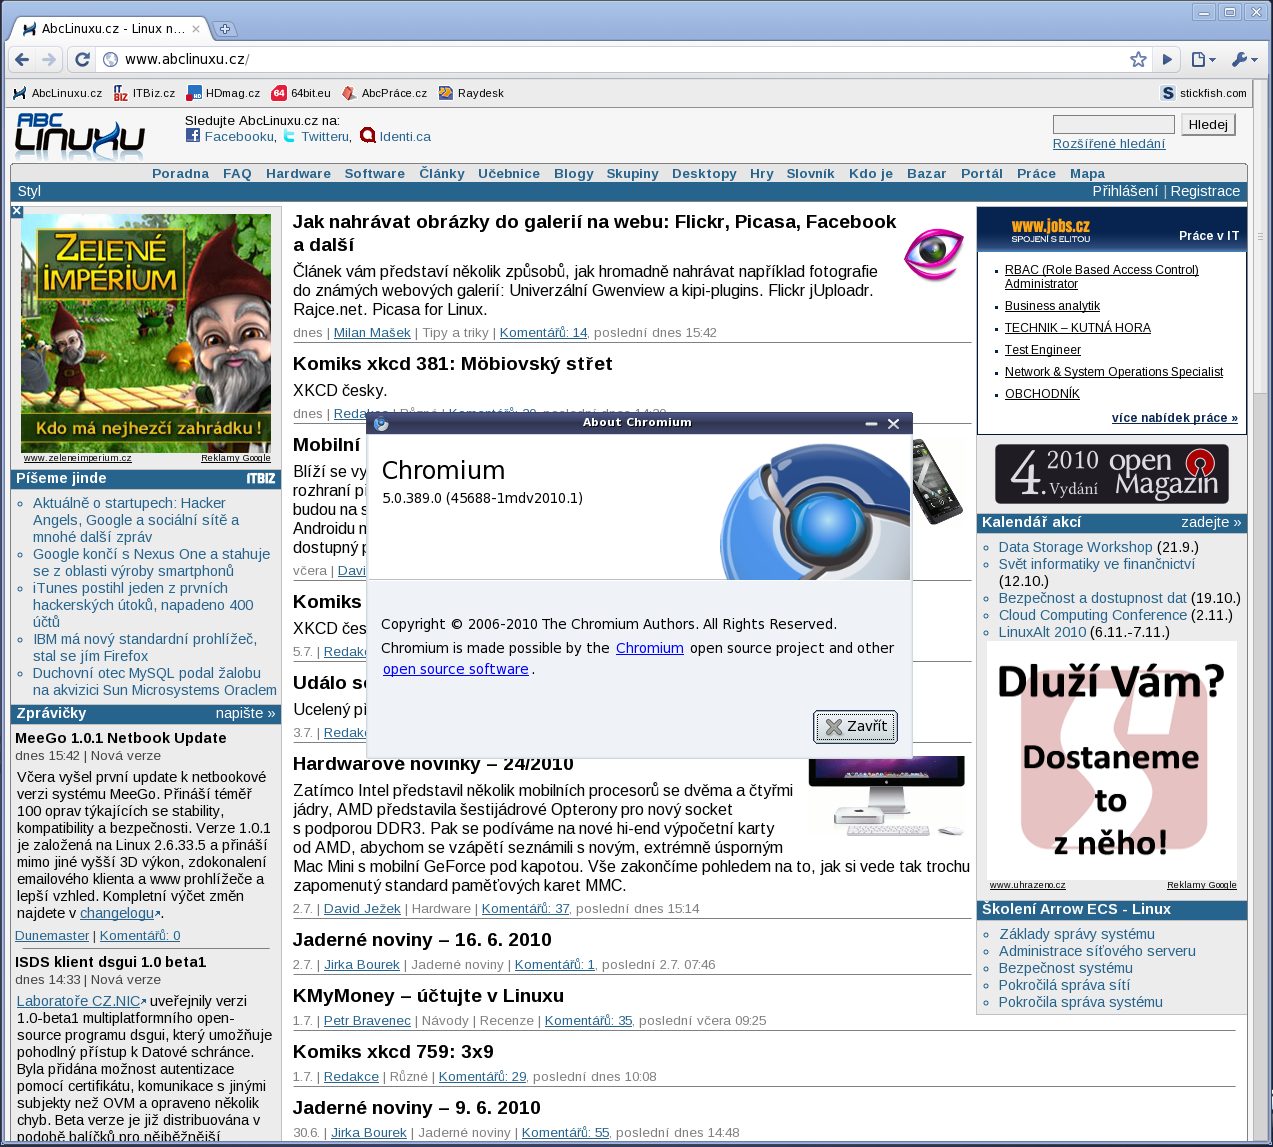Open the ITBiz.cz bookmark
Screen dimensions: 1273x1147
(144, 93)
